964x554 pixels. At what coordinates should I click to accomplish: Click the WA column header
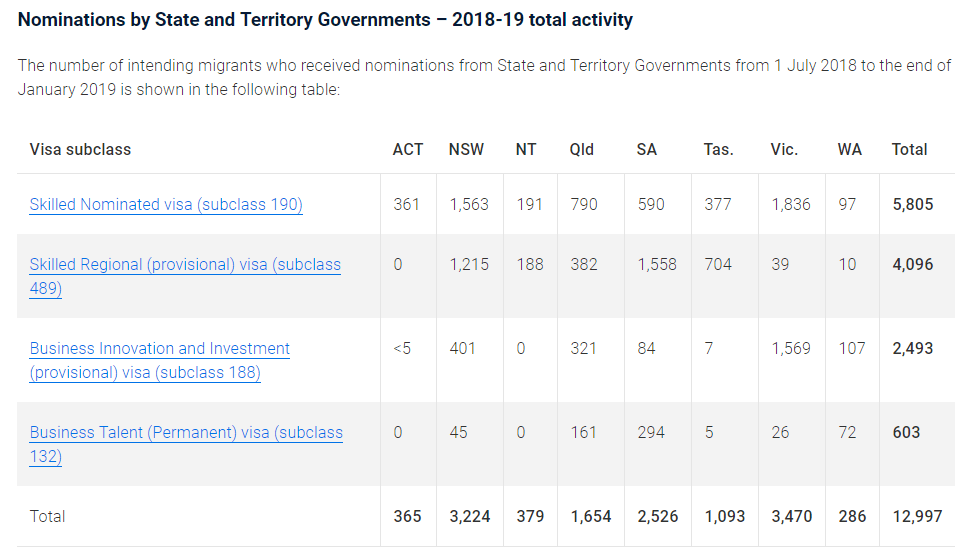[849, 150]
